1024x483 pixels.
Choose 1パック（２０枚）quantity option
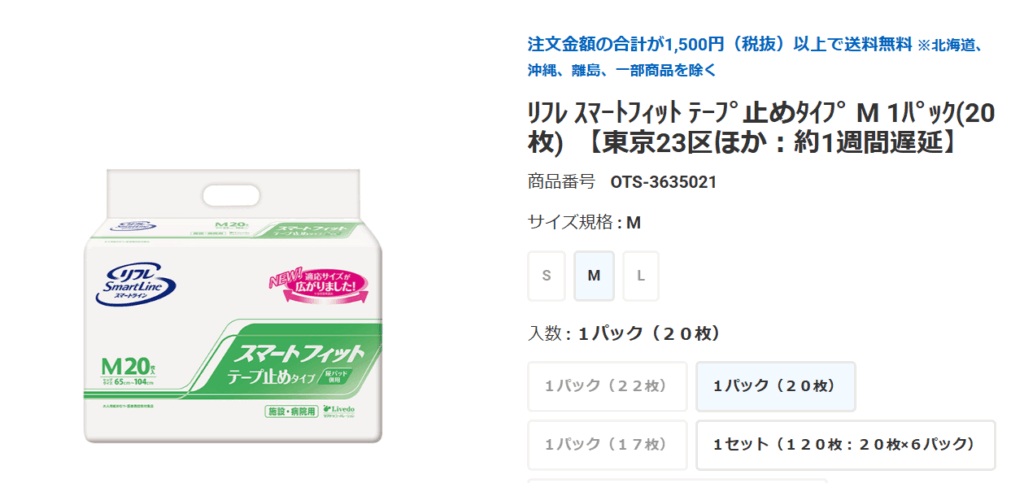pyautogui.click(x=775, y=386)
